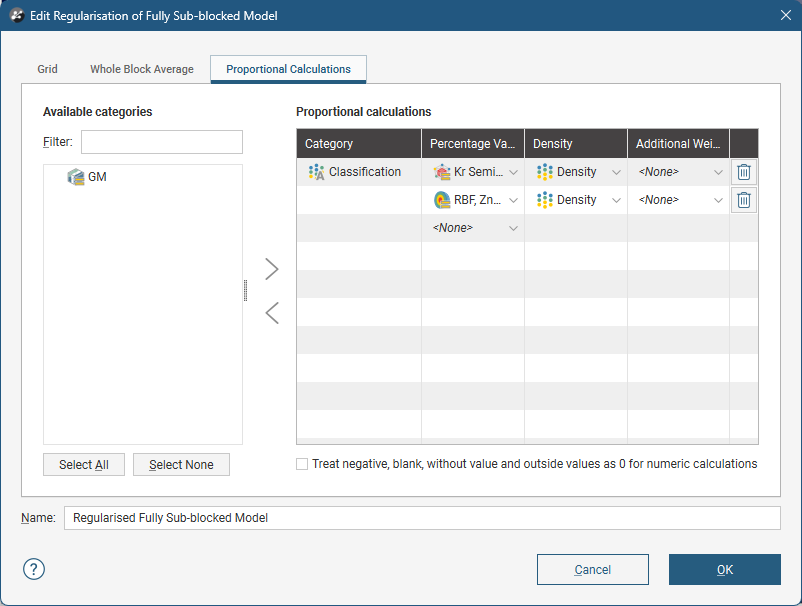Click the Leapfrog app icon in title bar
Screen dimensions: 802x606
pos(17,15)
